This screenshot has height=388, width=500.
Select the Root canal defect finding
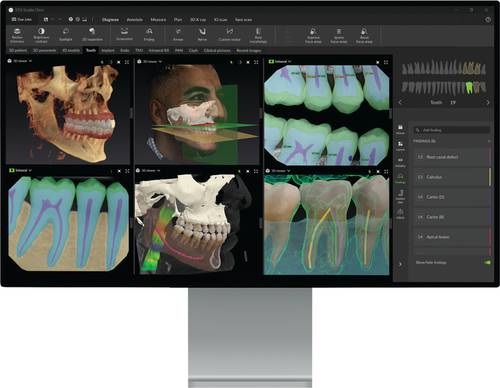[452, 157]
